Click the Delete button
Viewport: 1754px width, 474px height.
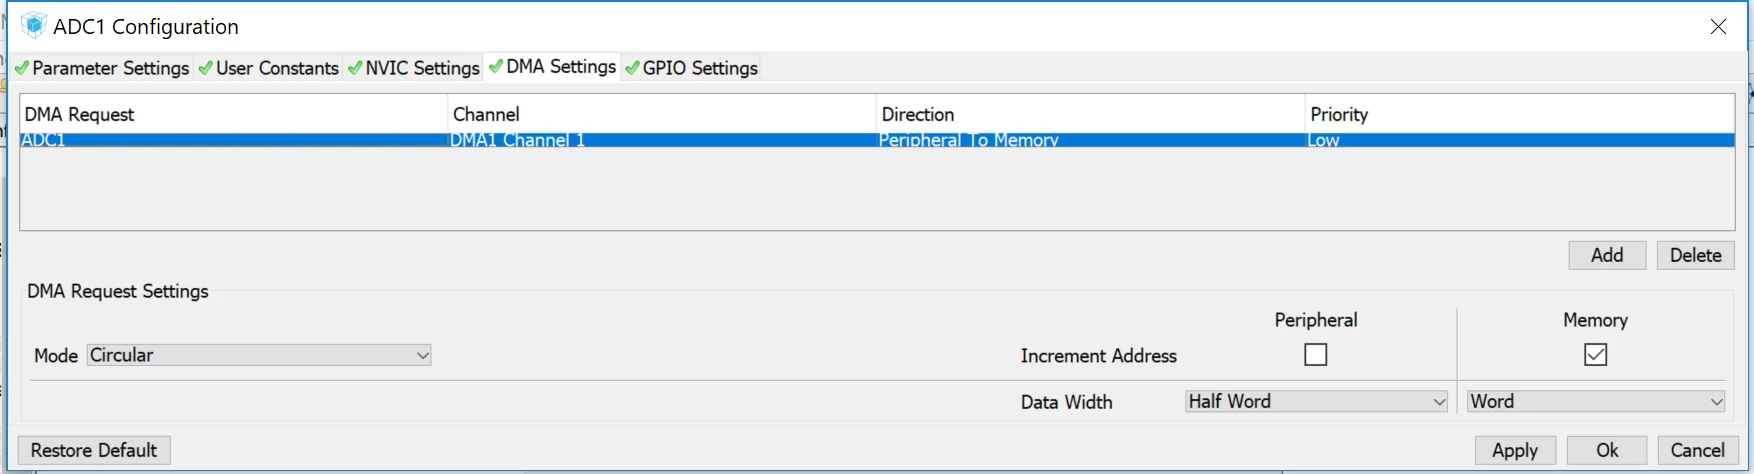click(x=1696, y=255)
